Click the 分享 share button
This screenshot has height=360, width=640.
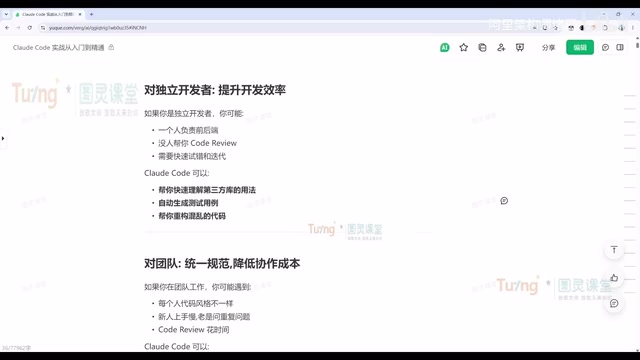click(x=549, y=47)
